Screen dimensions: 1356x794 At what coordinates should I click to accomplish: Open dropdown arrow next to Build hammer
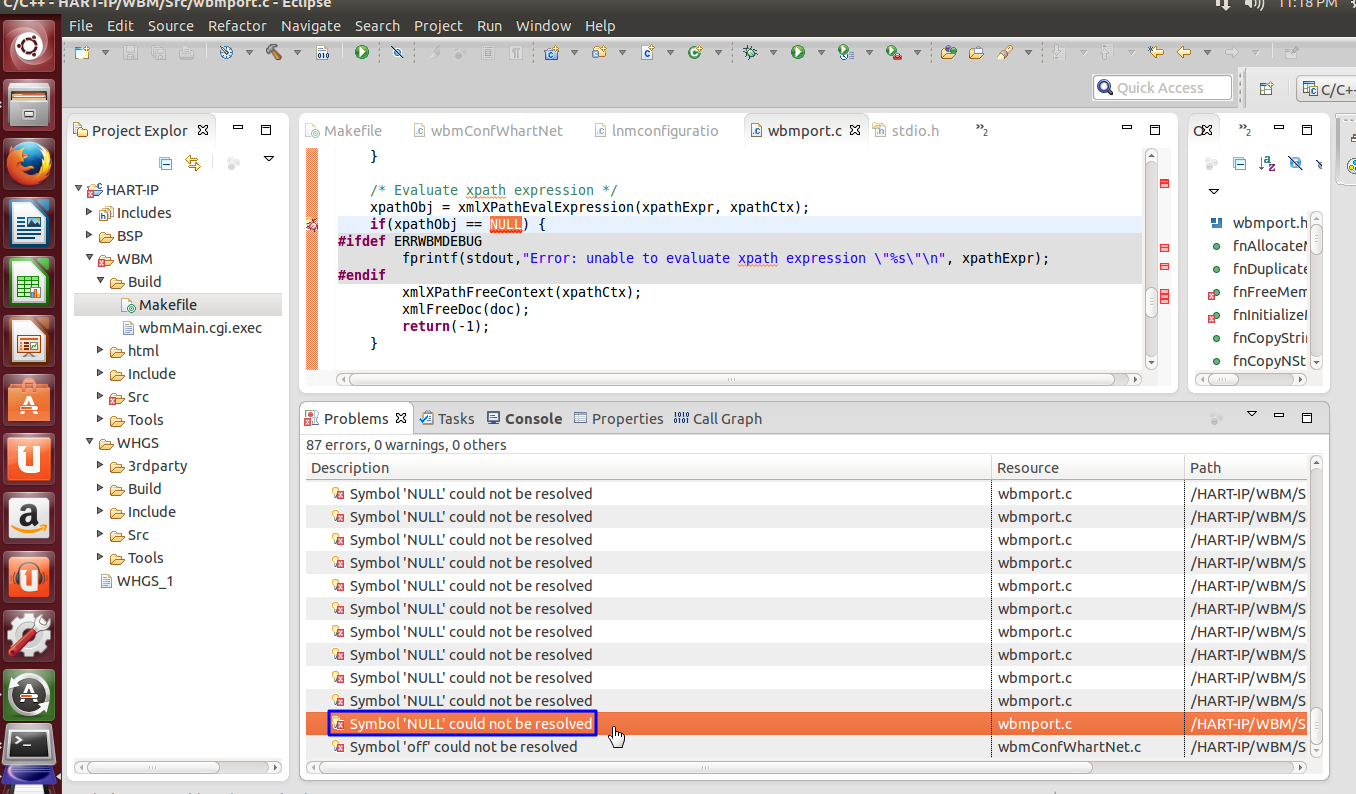[296, 53]
